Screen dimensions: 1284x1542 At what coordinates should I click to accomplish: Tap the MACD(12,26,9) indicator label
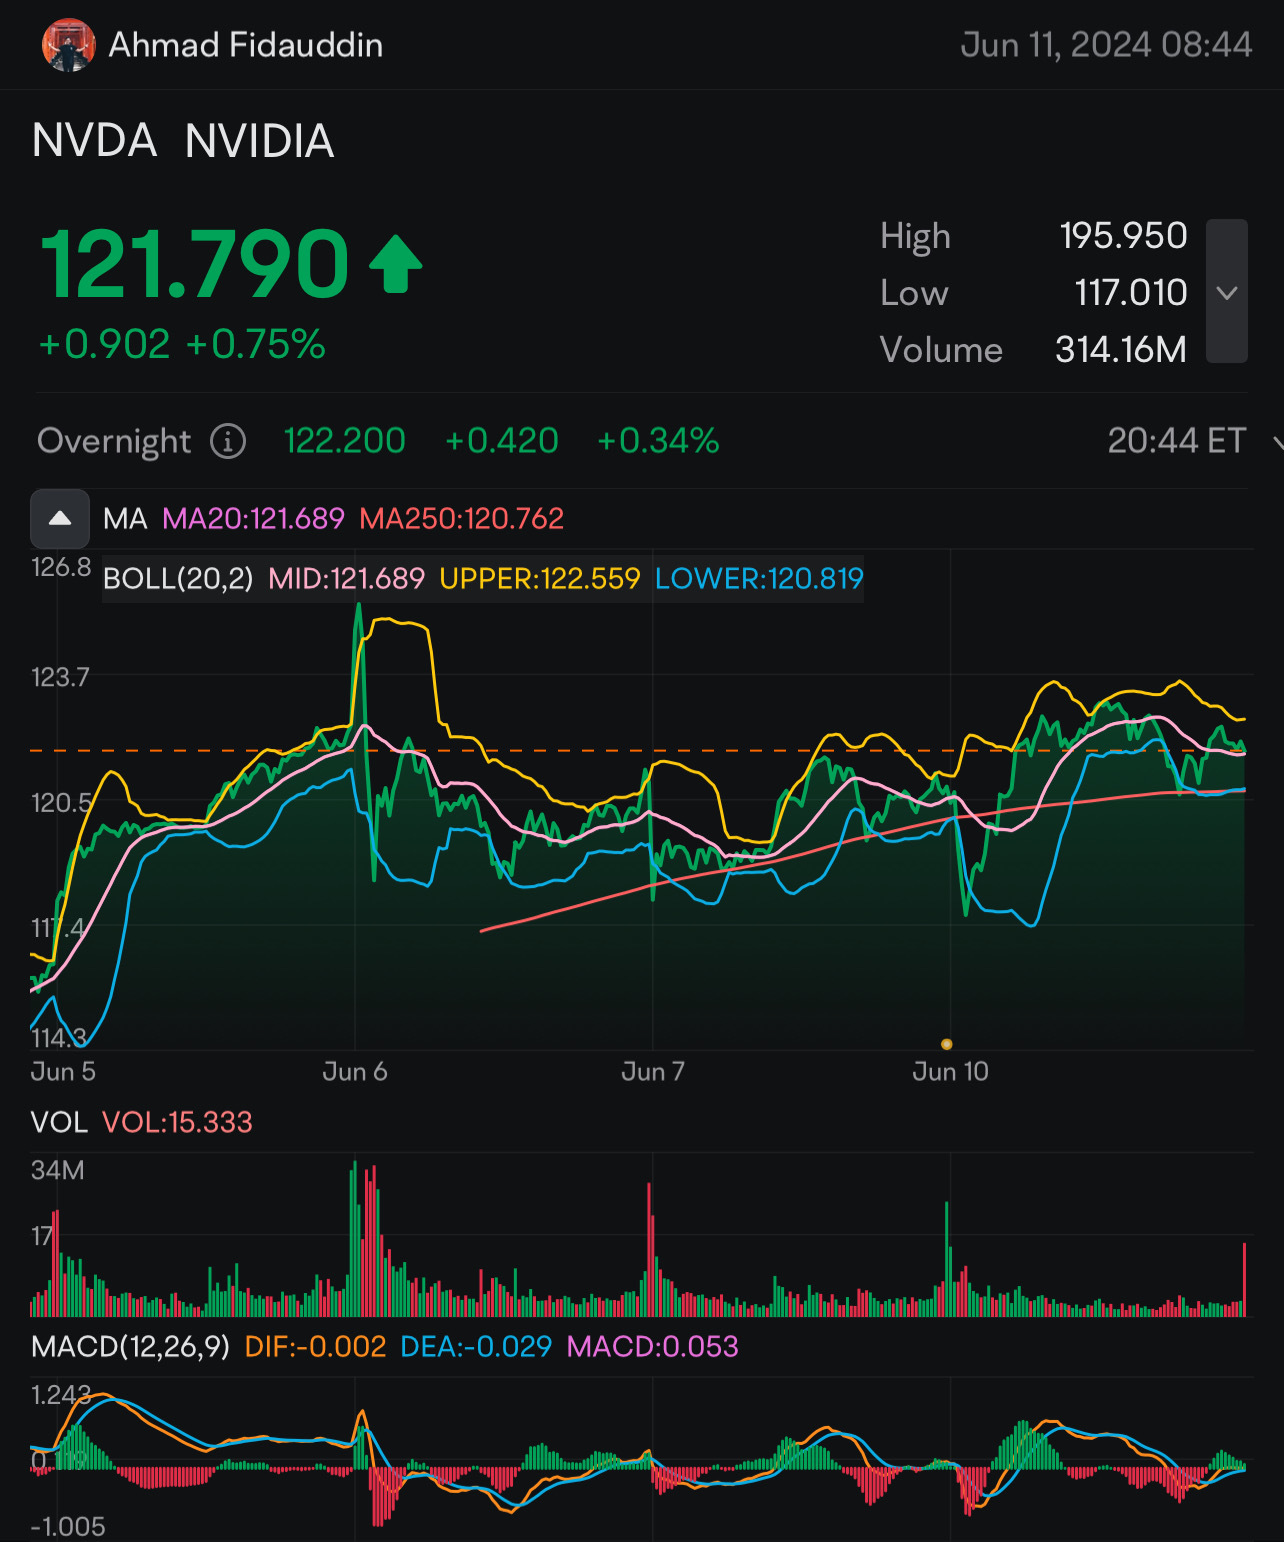click(131, 1346)
